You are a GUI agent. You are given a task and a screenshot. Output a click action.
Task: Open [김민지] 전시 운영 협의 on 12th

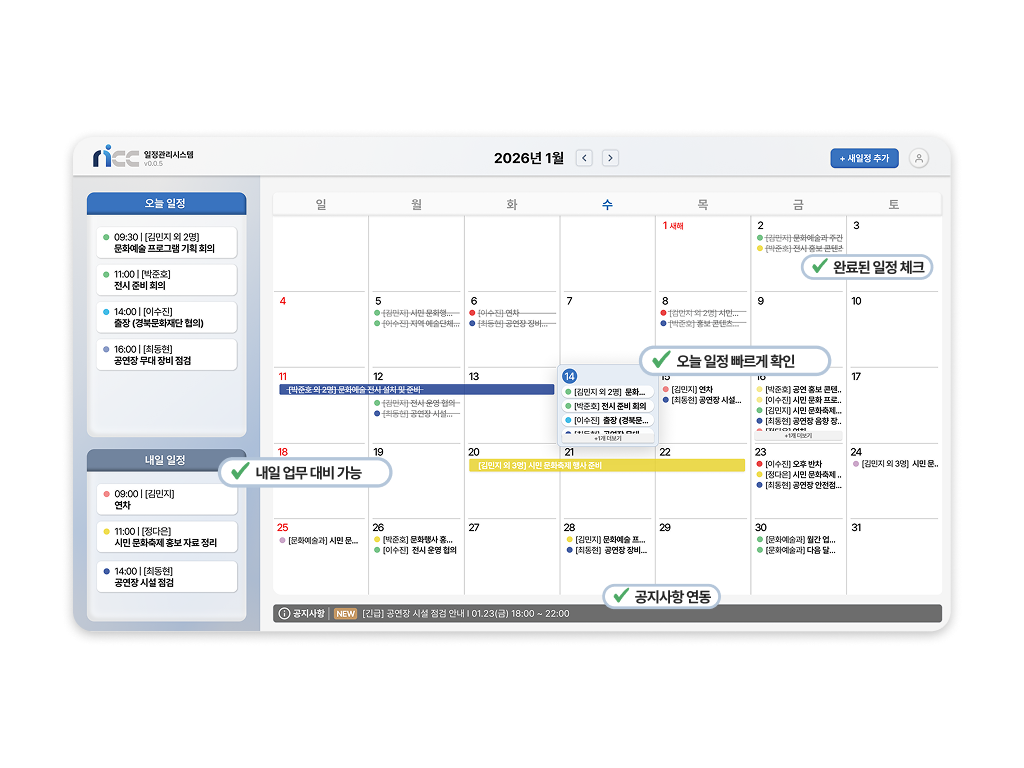coord(417,403)
